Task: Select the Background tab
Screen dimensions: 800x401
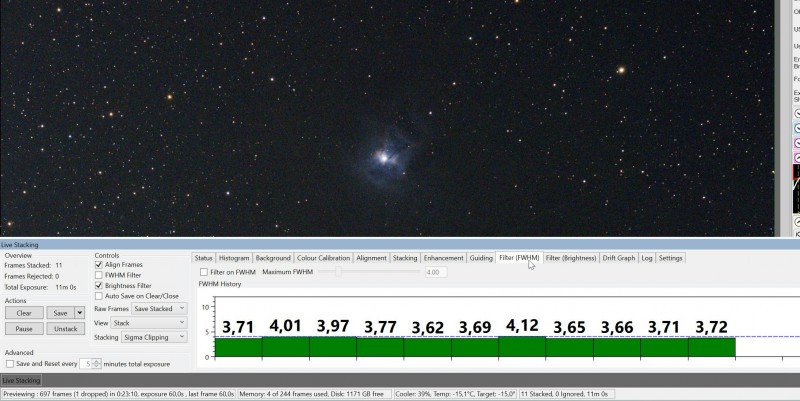Action: click(273, 258)
